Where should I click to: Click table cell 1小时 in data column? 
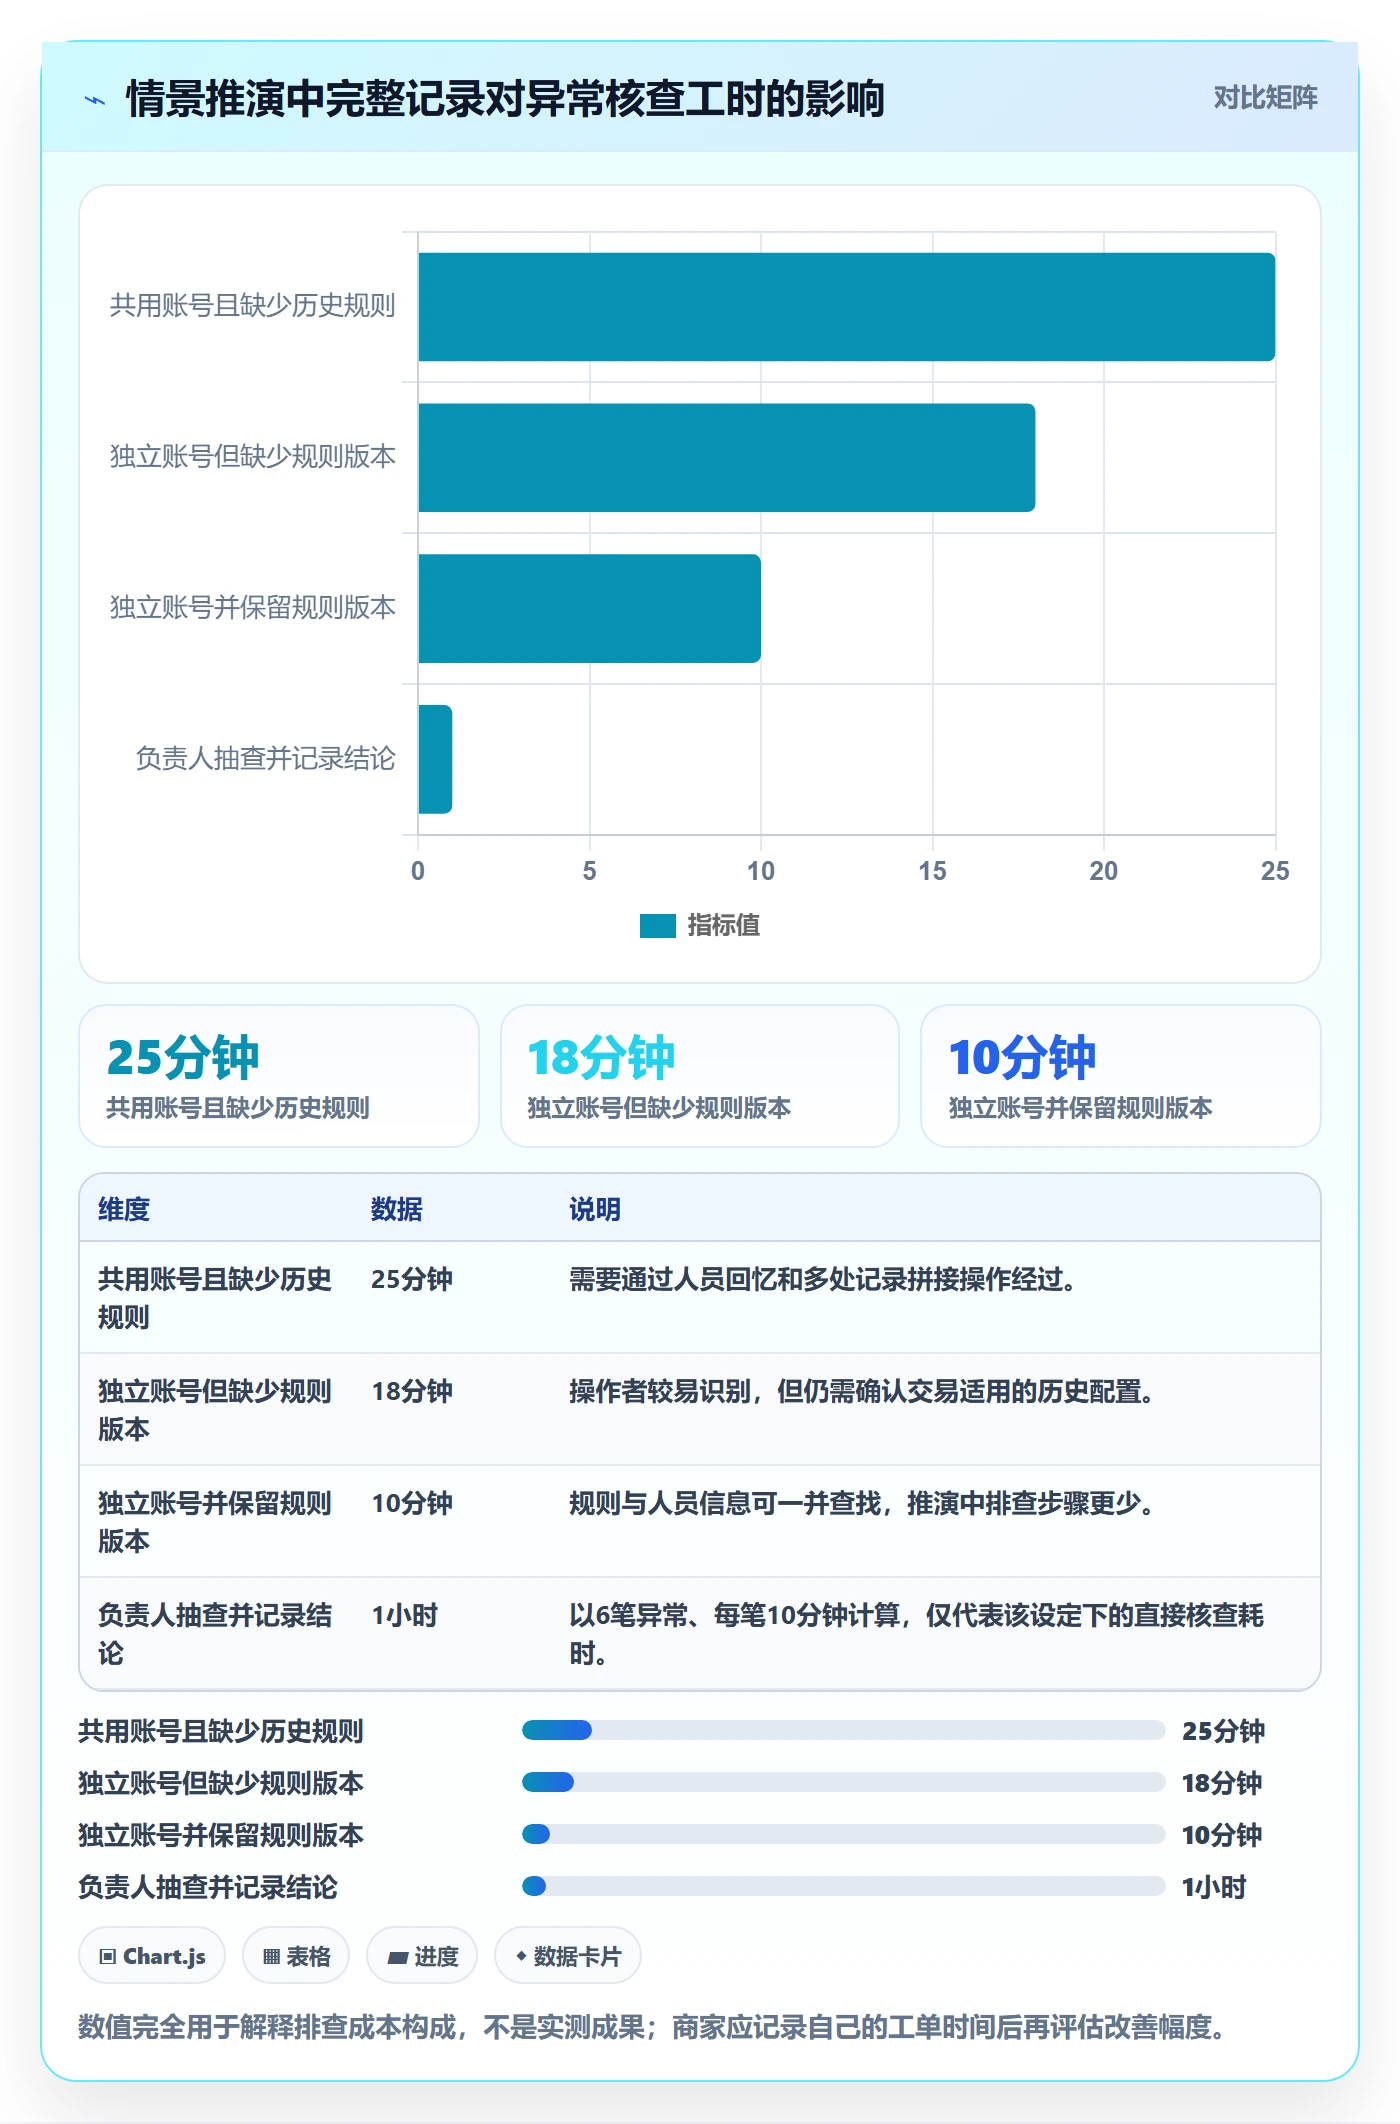pos(405,1615)
